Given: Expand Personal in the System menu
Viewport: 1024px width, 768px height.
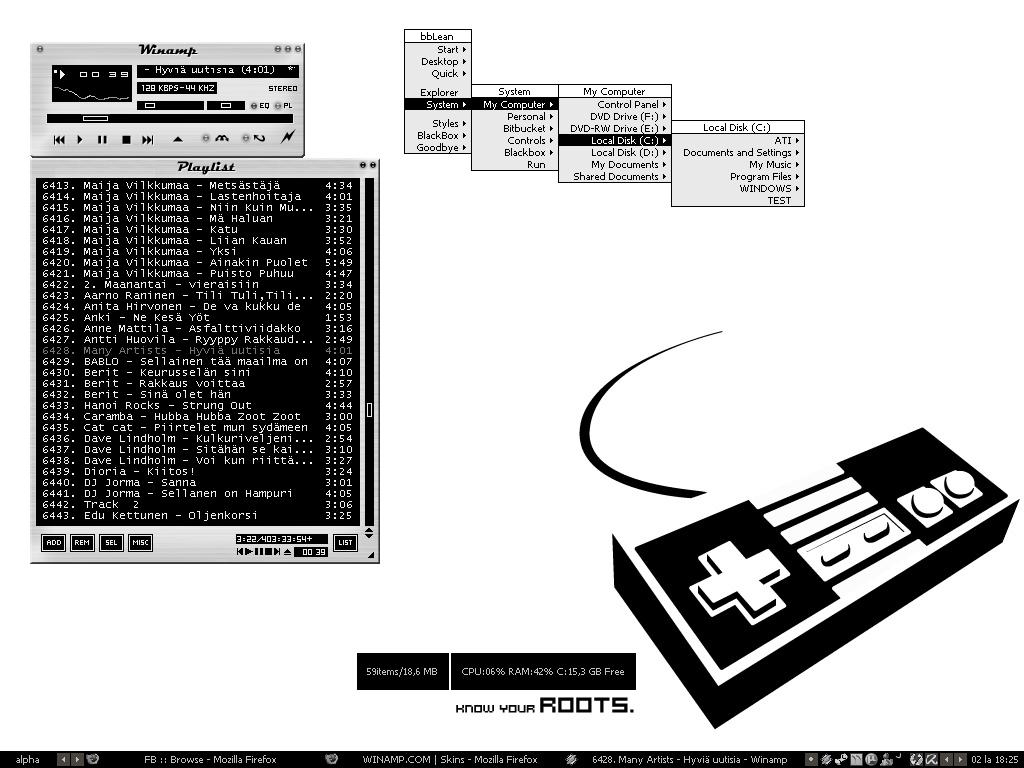Looking at the screenshot, I should coord(515,116).
